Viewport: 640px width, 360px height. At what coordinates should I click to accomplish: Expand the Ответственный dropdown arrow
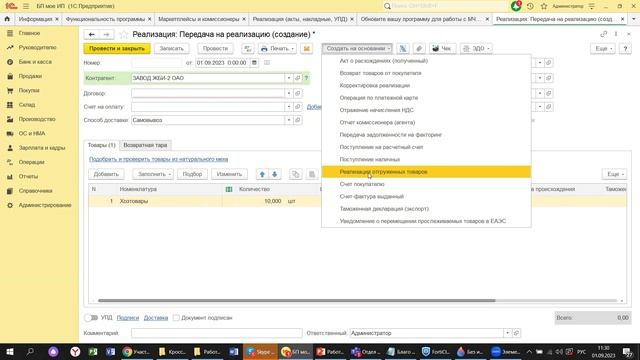pyautogui.click(x=507, y=333)
